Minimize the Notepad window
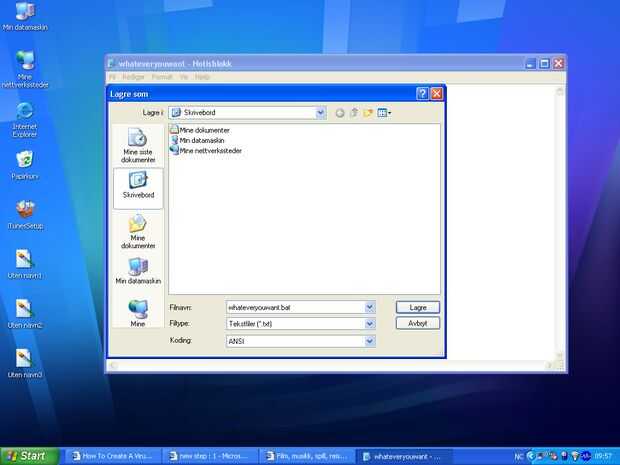The width and height of the screenshot is (620, 465). pos(531,63)
